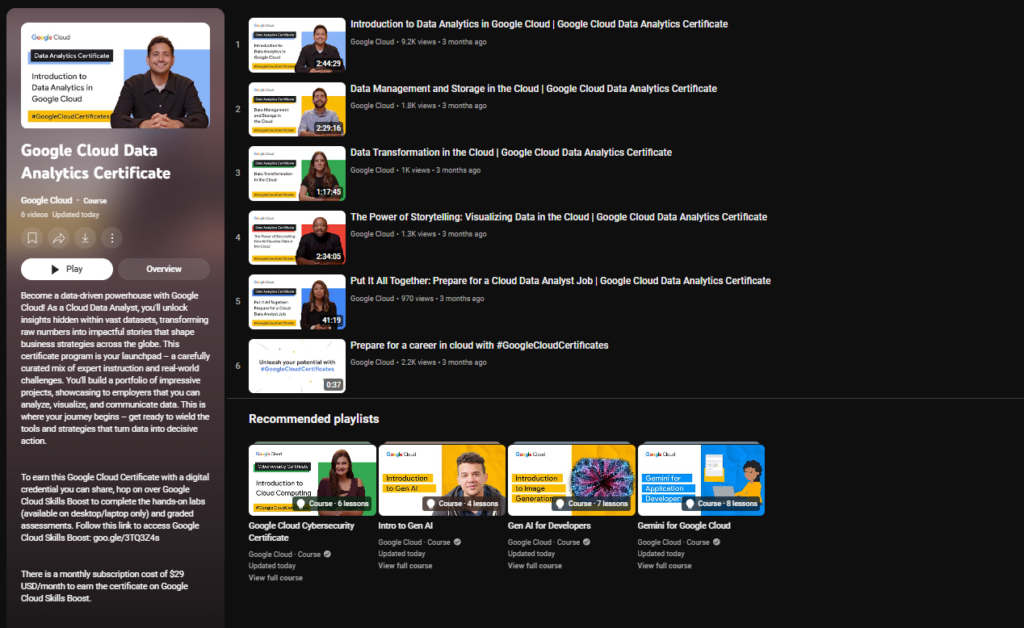Click Course 8 lessons badge on Gemini card
This screenshot has width=1024, height=628.
pyautogui.click(x=722, y=504)
